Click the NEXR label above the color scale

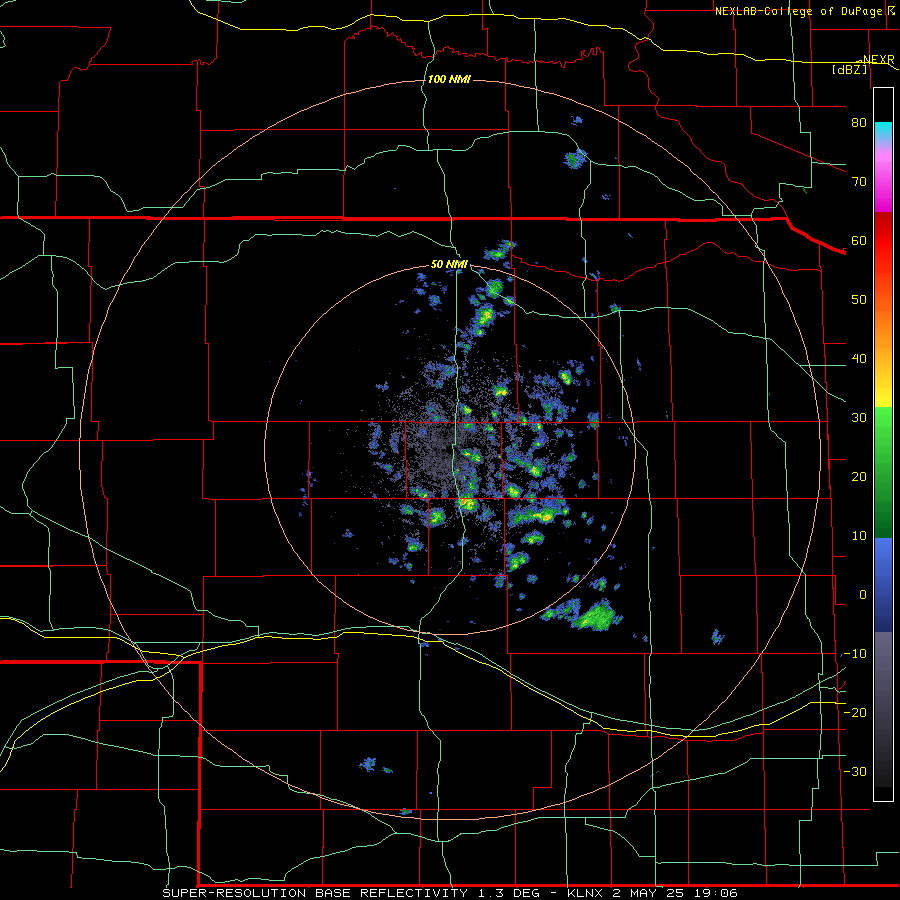tap(879, 59)
